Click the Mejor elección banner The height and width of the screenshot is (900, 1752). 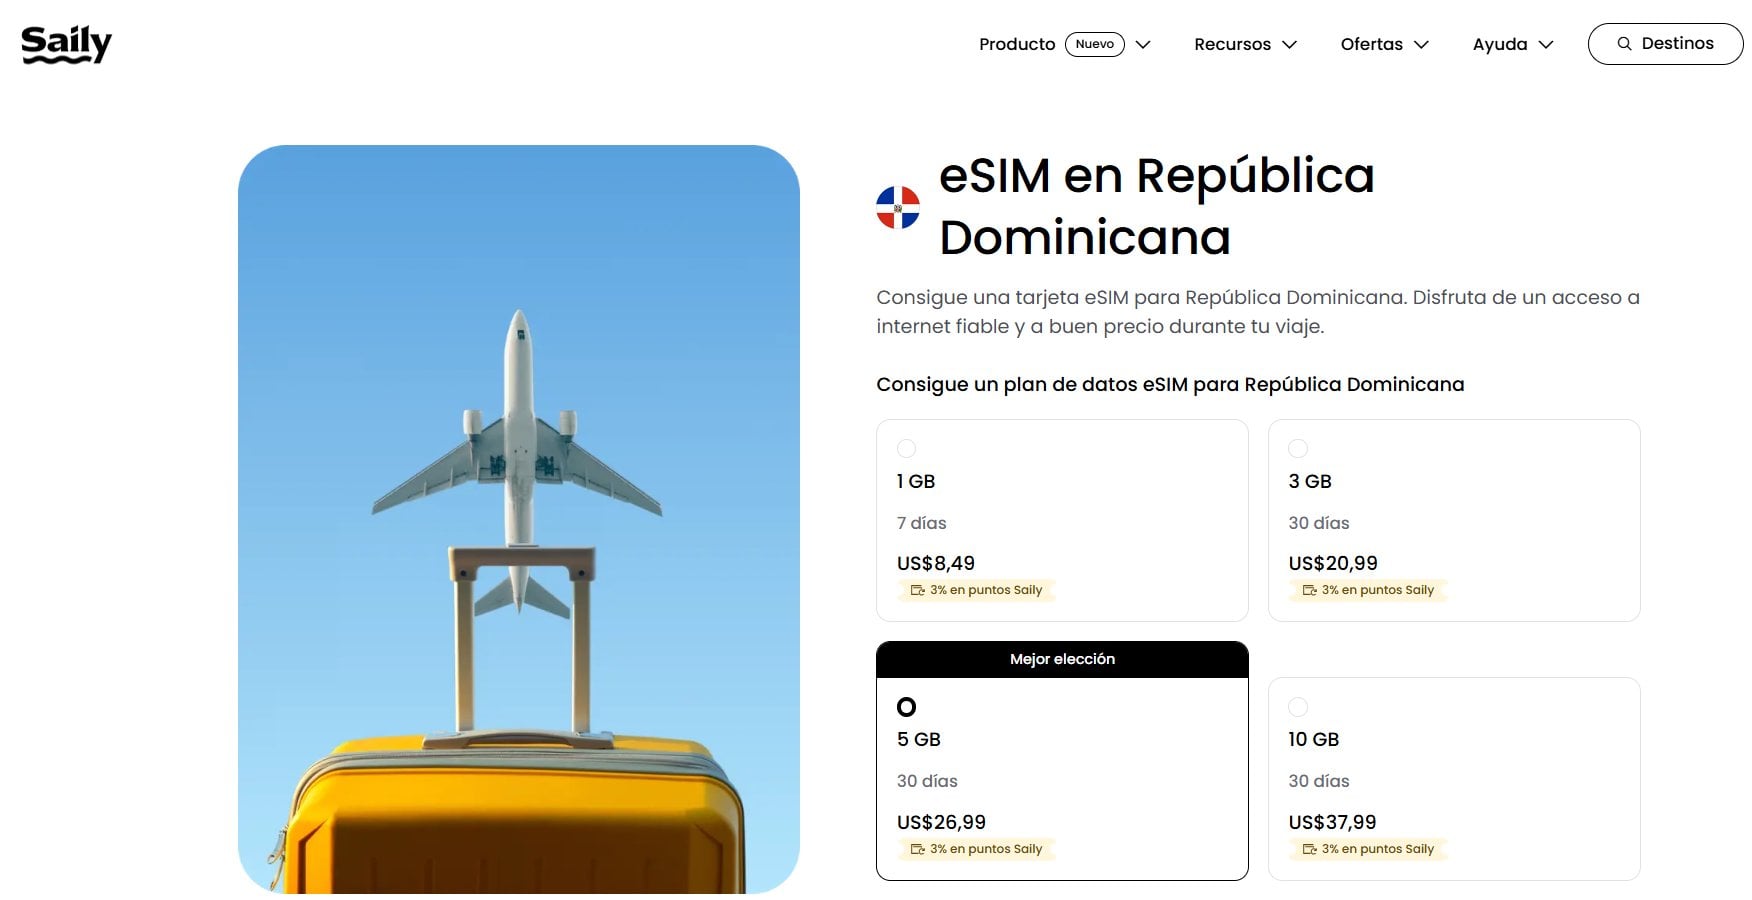(x=1062, y=659)
